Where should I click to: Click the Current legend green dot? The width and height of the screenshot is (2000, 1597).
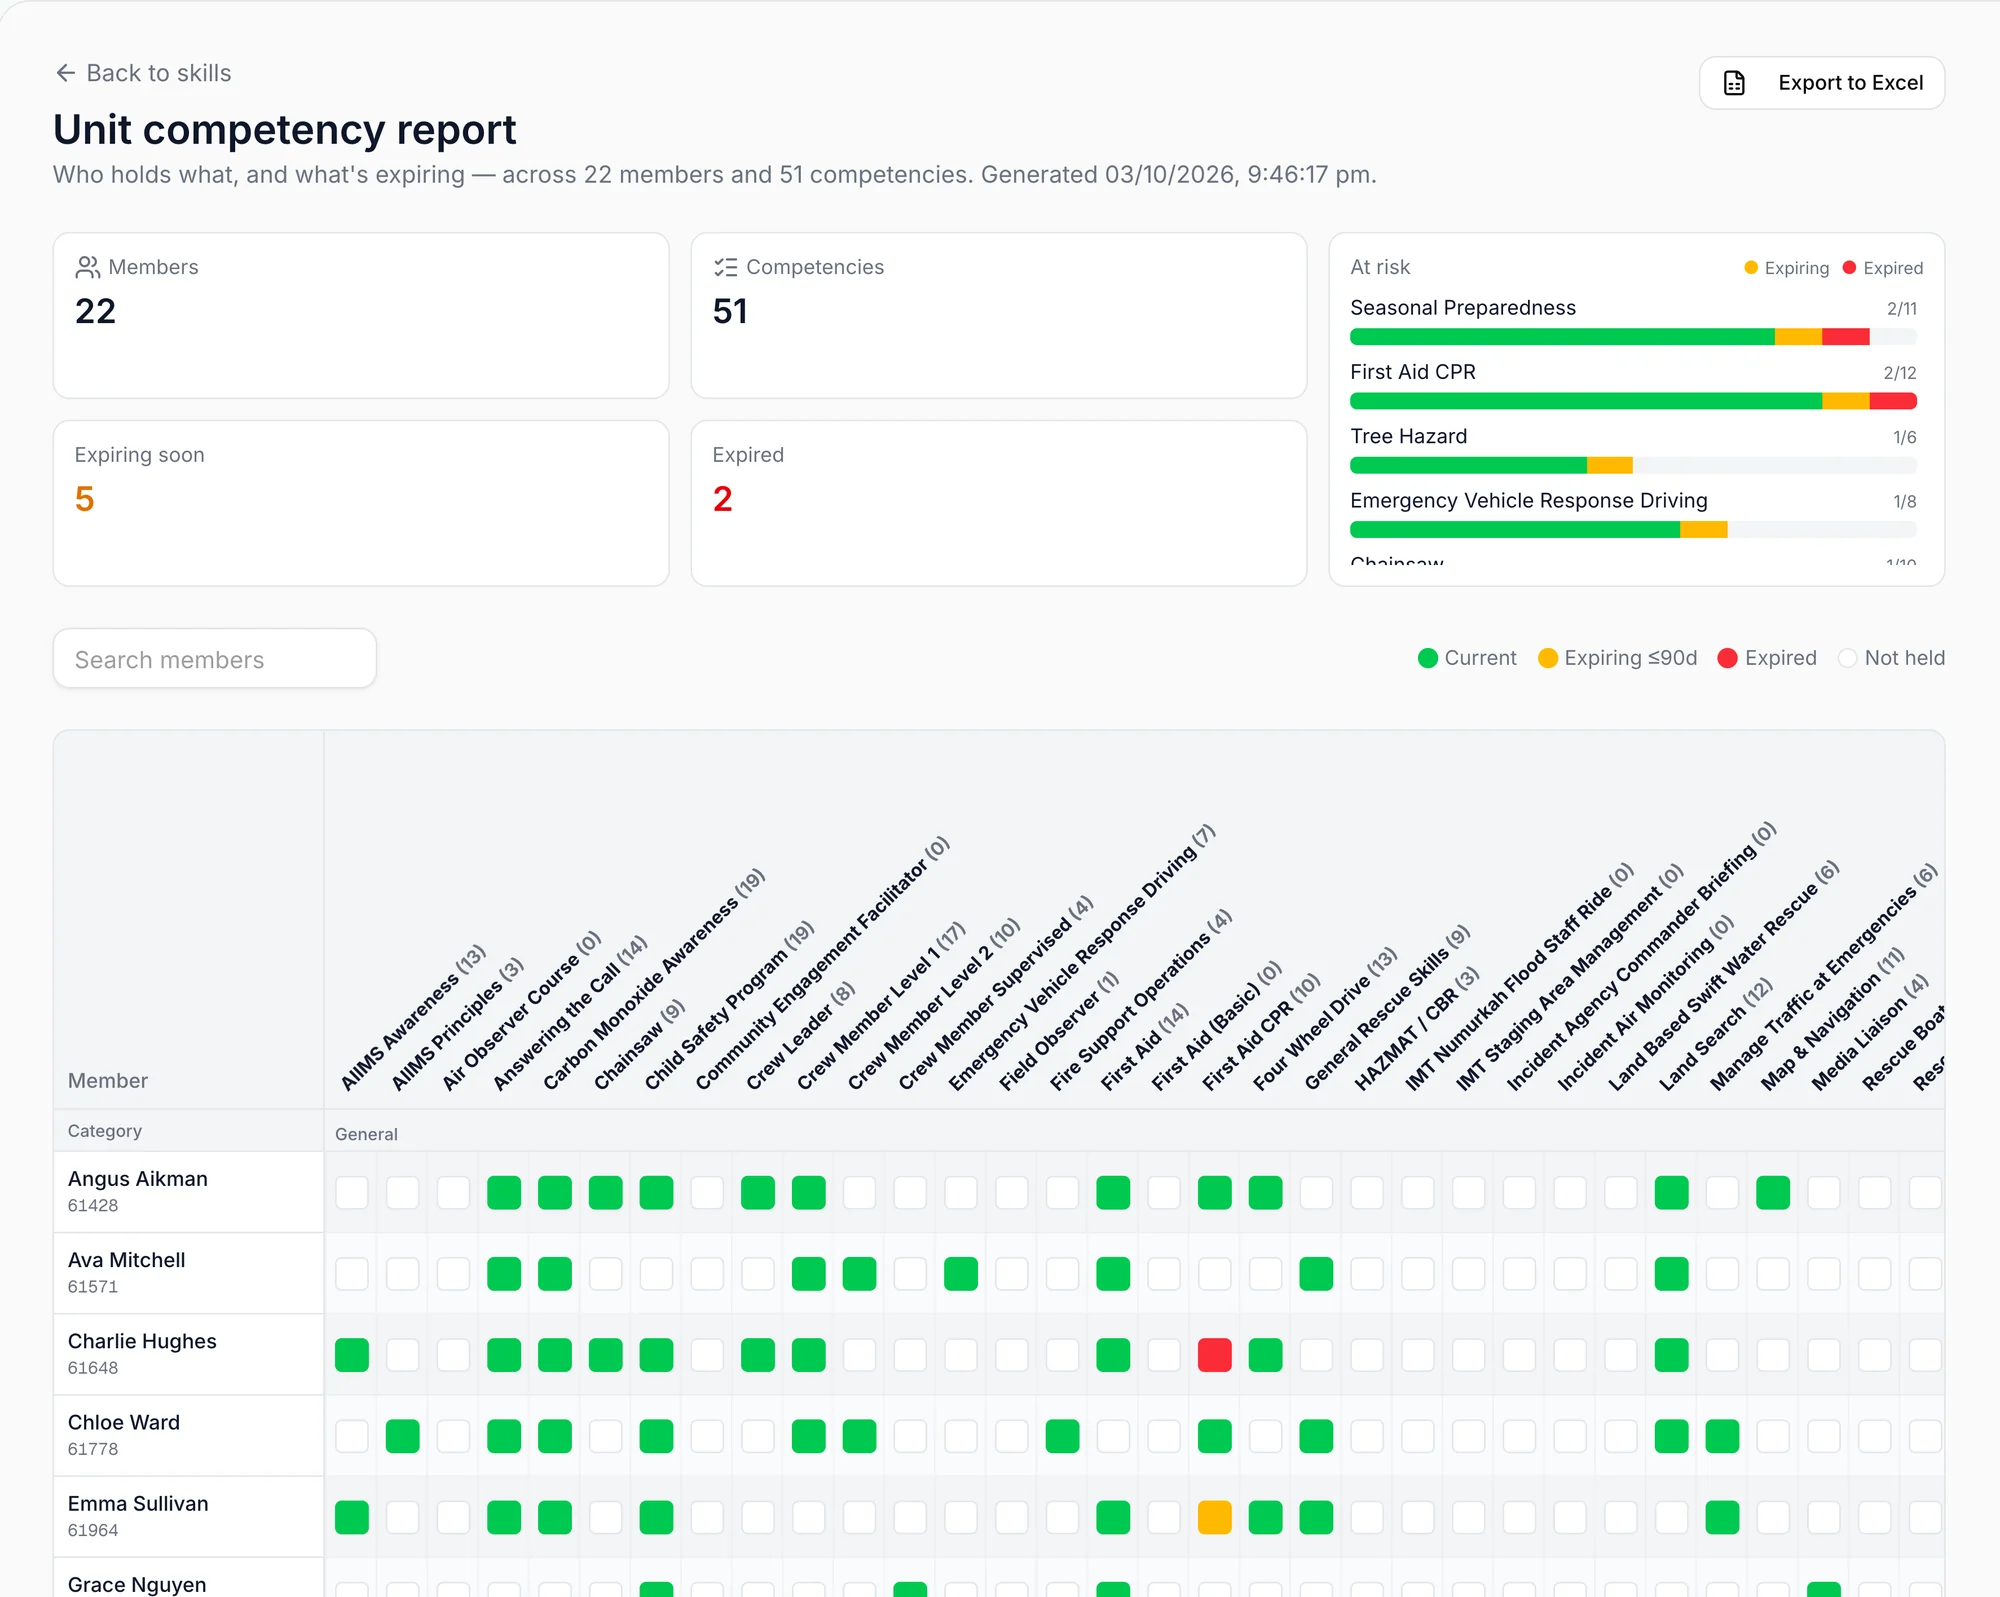(1428, 658)
